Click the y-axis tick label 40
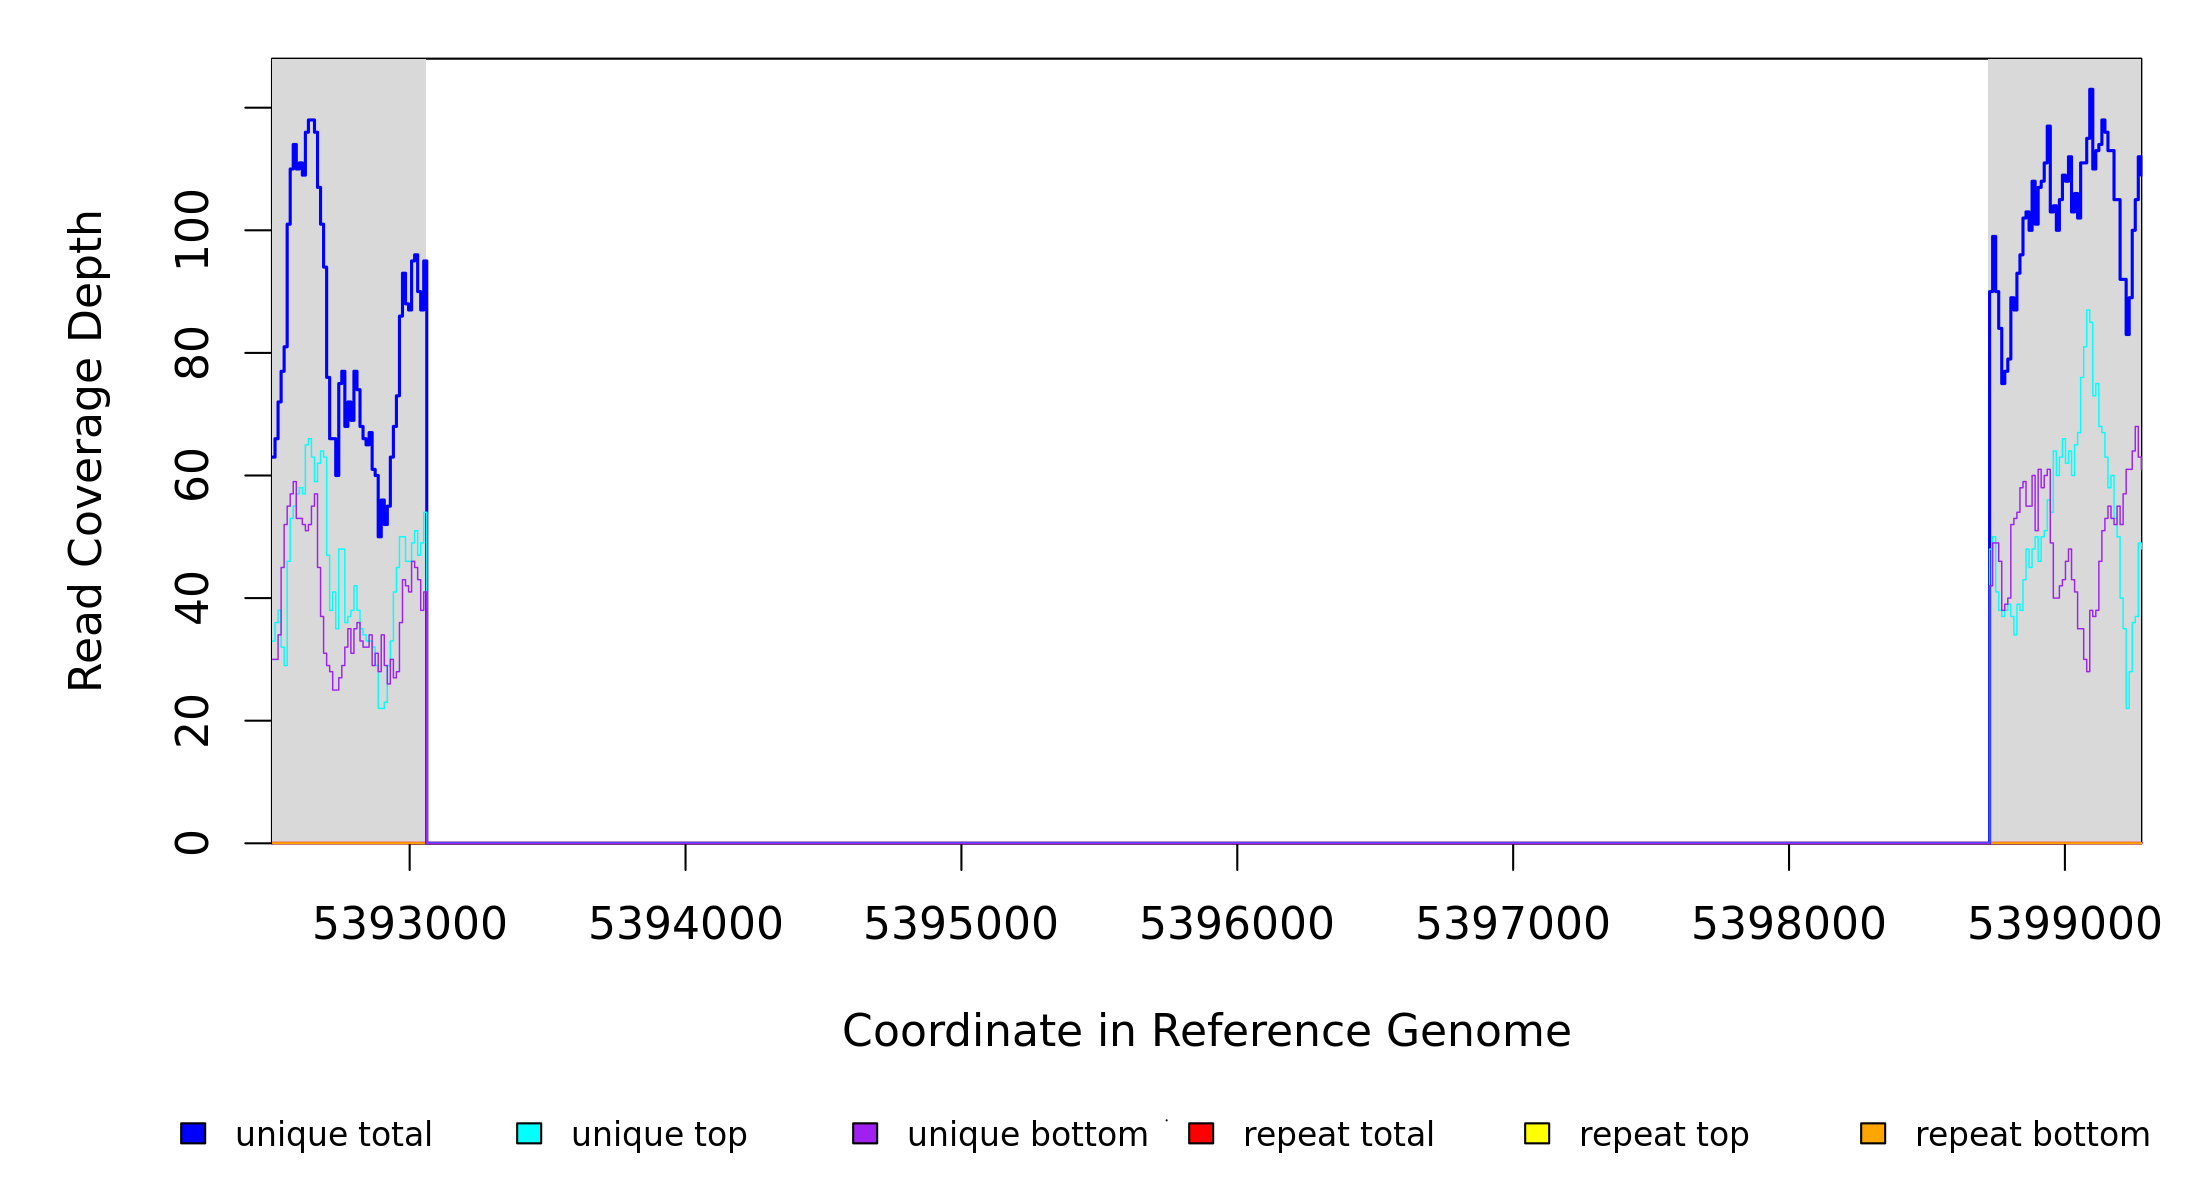Viewport: 2200px width, 1200px height. point(192,598)
